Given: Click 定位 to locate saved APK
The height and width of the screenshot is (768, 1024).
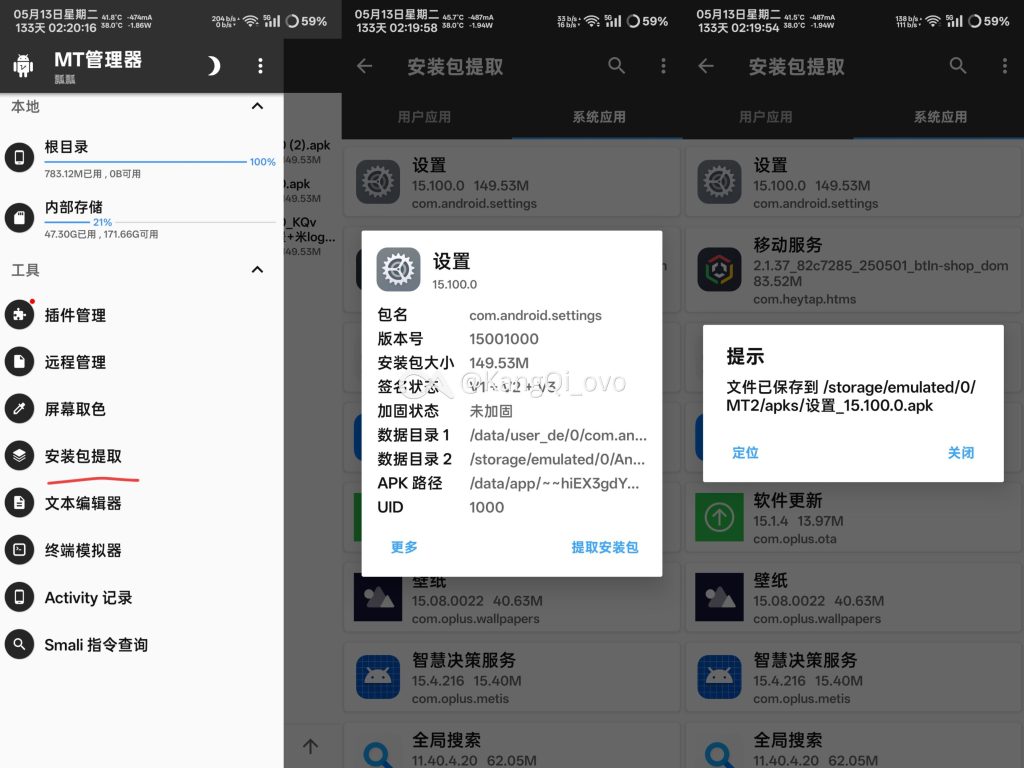Looking at the screenshot, I should pyautogui.click(x=745, y=453).
